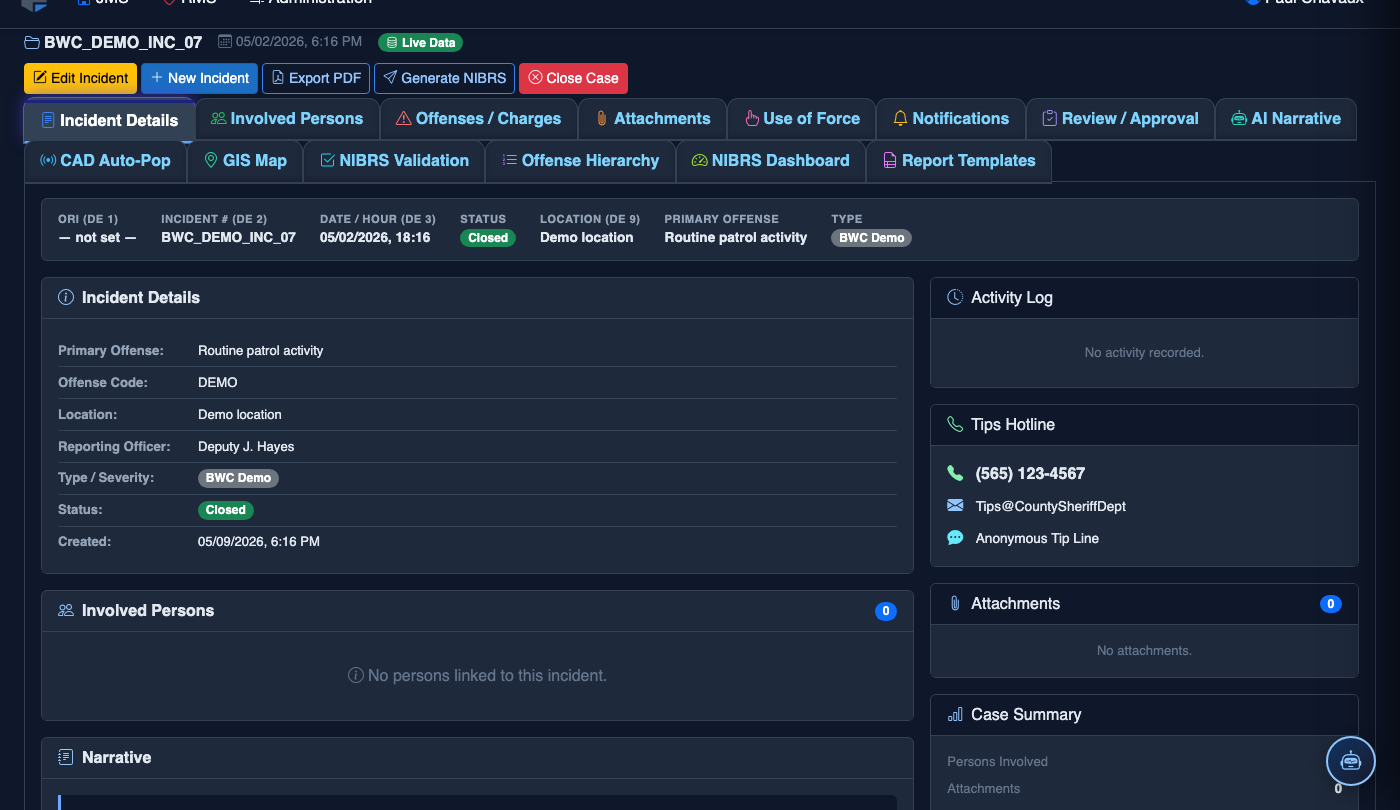Viewport: 1400px width, 810px height.
Task: Click the Tips@CountySheriffDept email text
Action: click(1051, 506)
